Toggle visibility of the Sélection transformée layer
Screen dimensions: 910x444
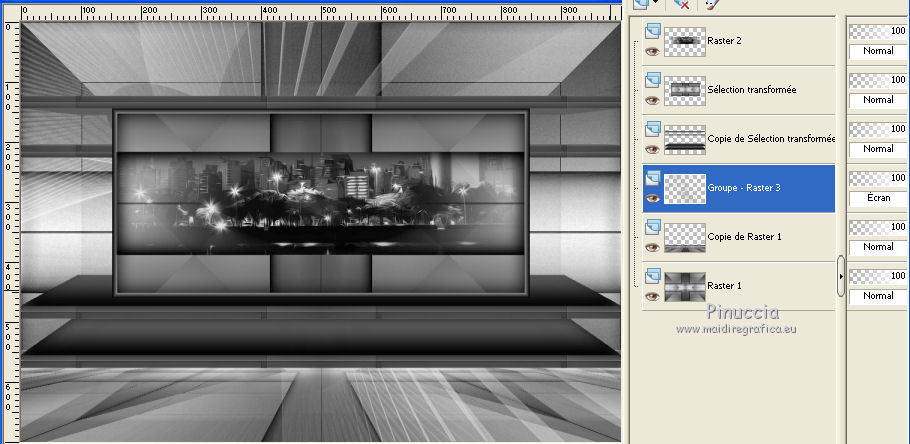pos(653,100)
